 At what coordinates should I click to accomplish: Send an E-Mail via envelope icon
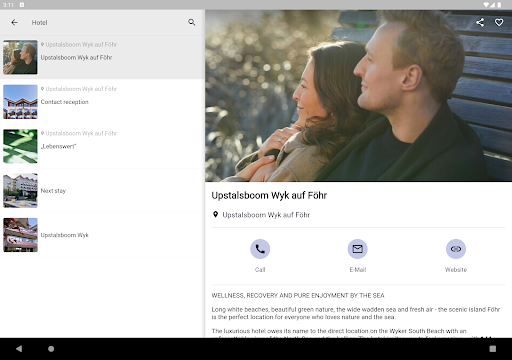pos(358,249)
